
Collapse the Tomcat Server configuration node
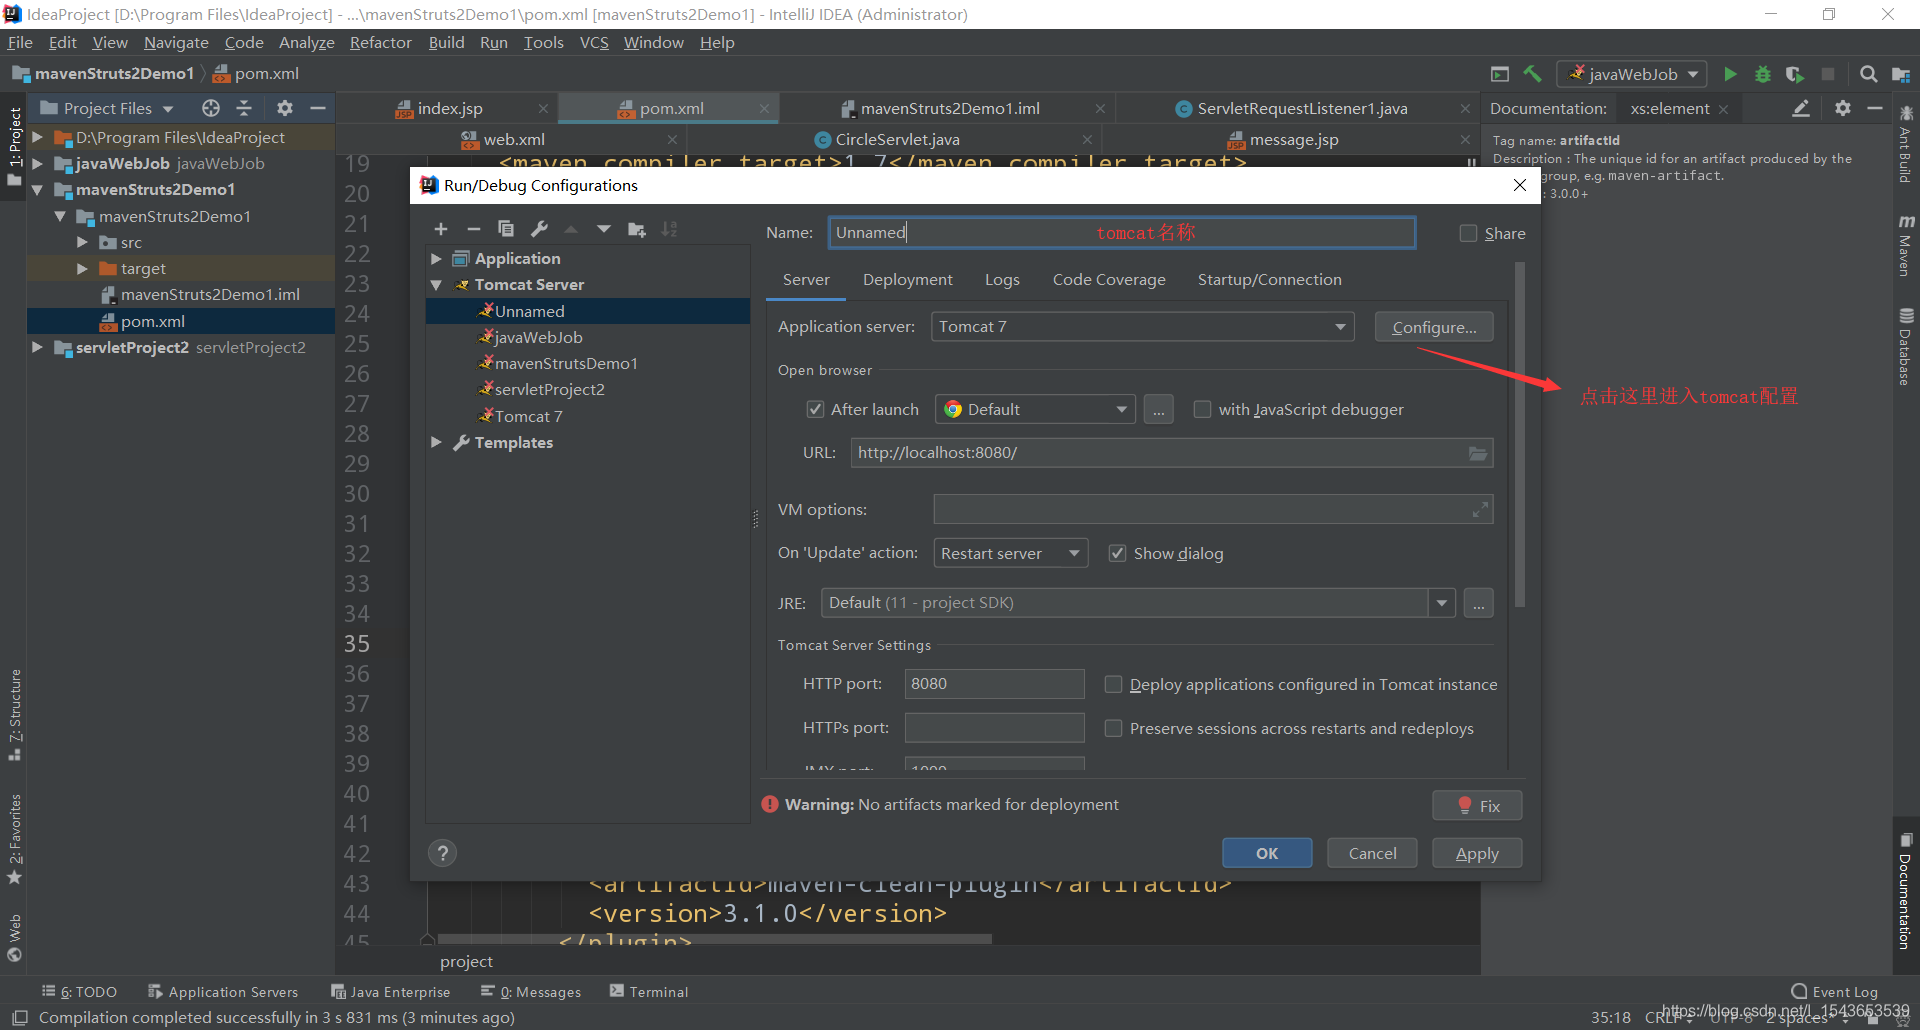(x=436, y=285)
